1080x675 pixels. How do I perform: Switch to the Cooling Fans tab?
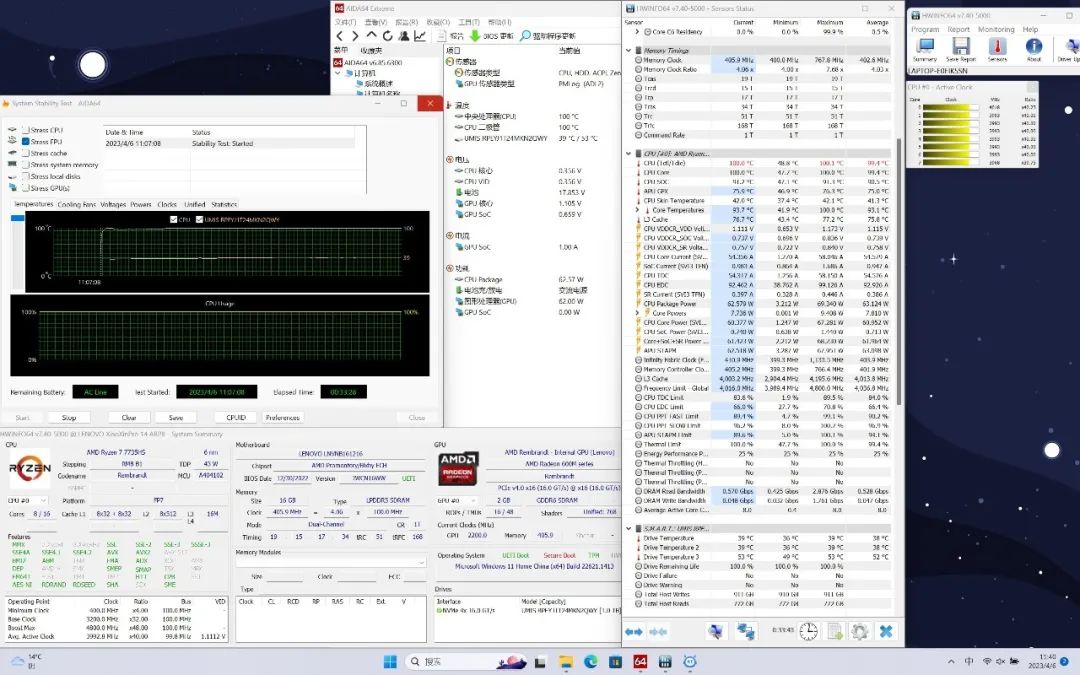click(x=76, y=205)
